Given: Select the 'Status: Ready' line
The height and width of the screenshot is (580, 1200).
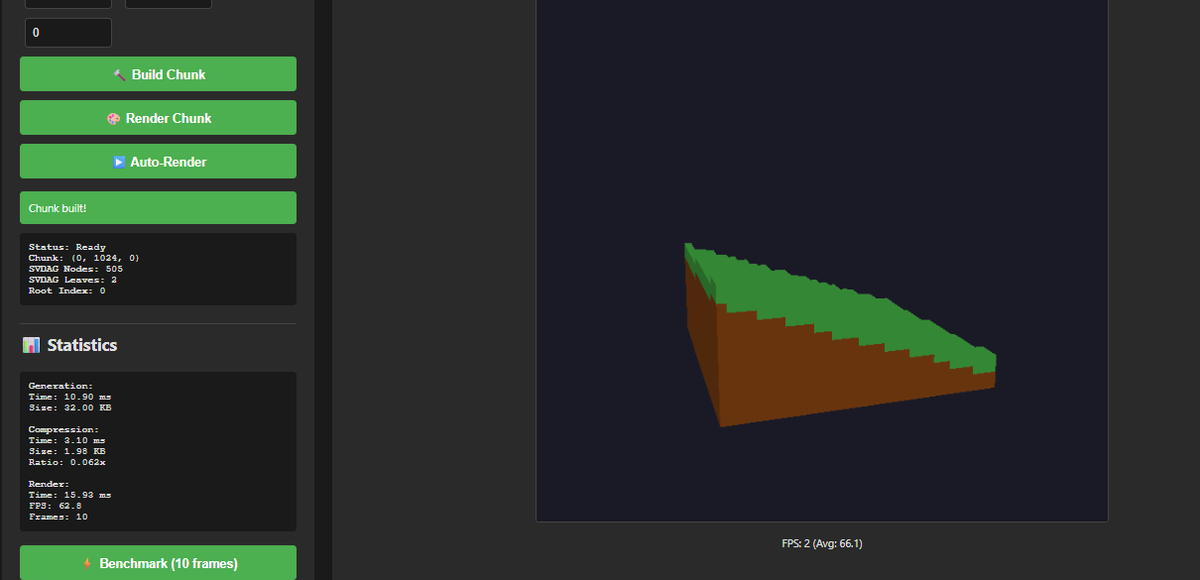Looking at the screenshot, I should [x=67, y=247].
